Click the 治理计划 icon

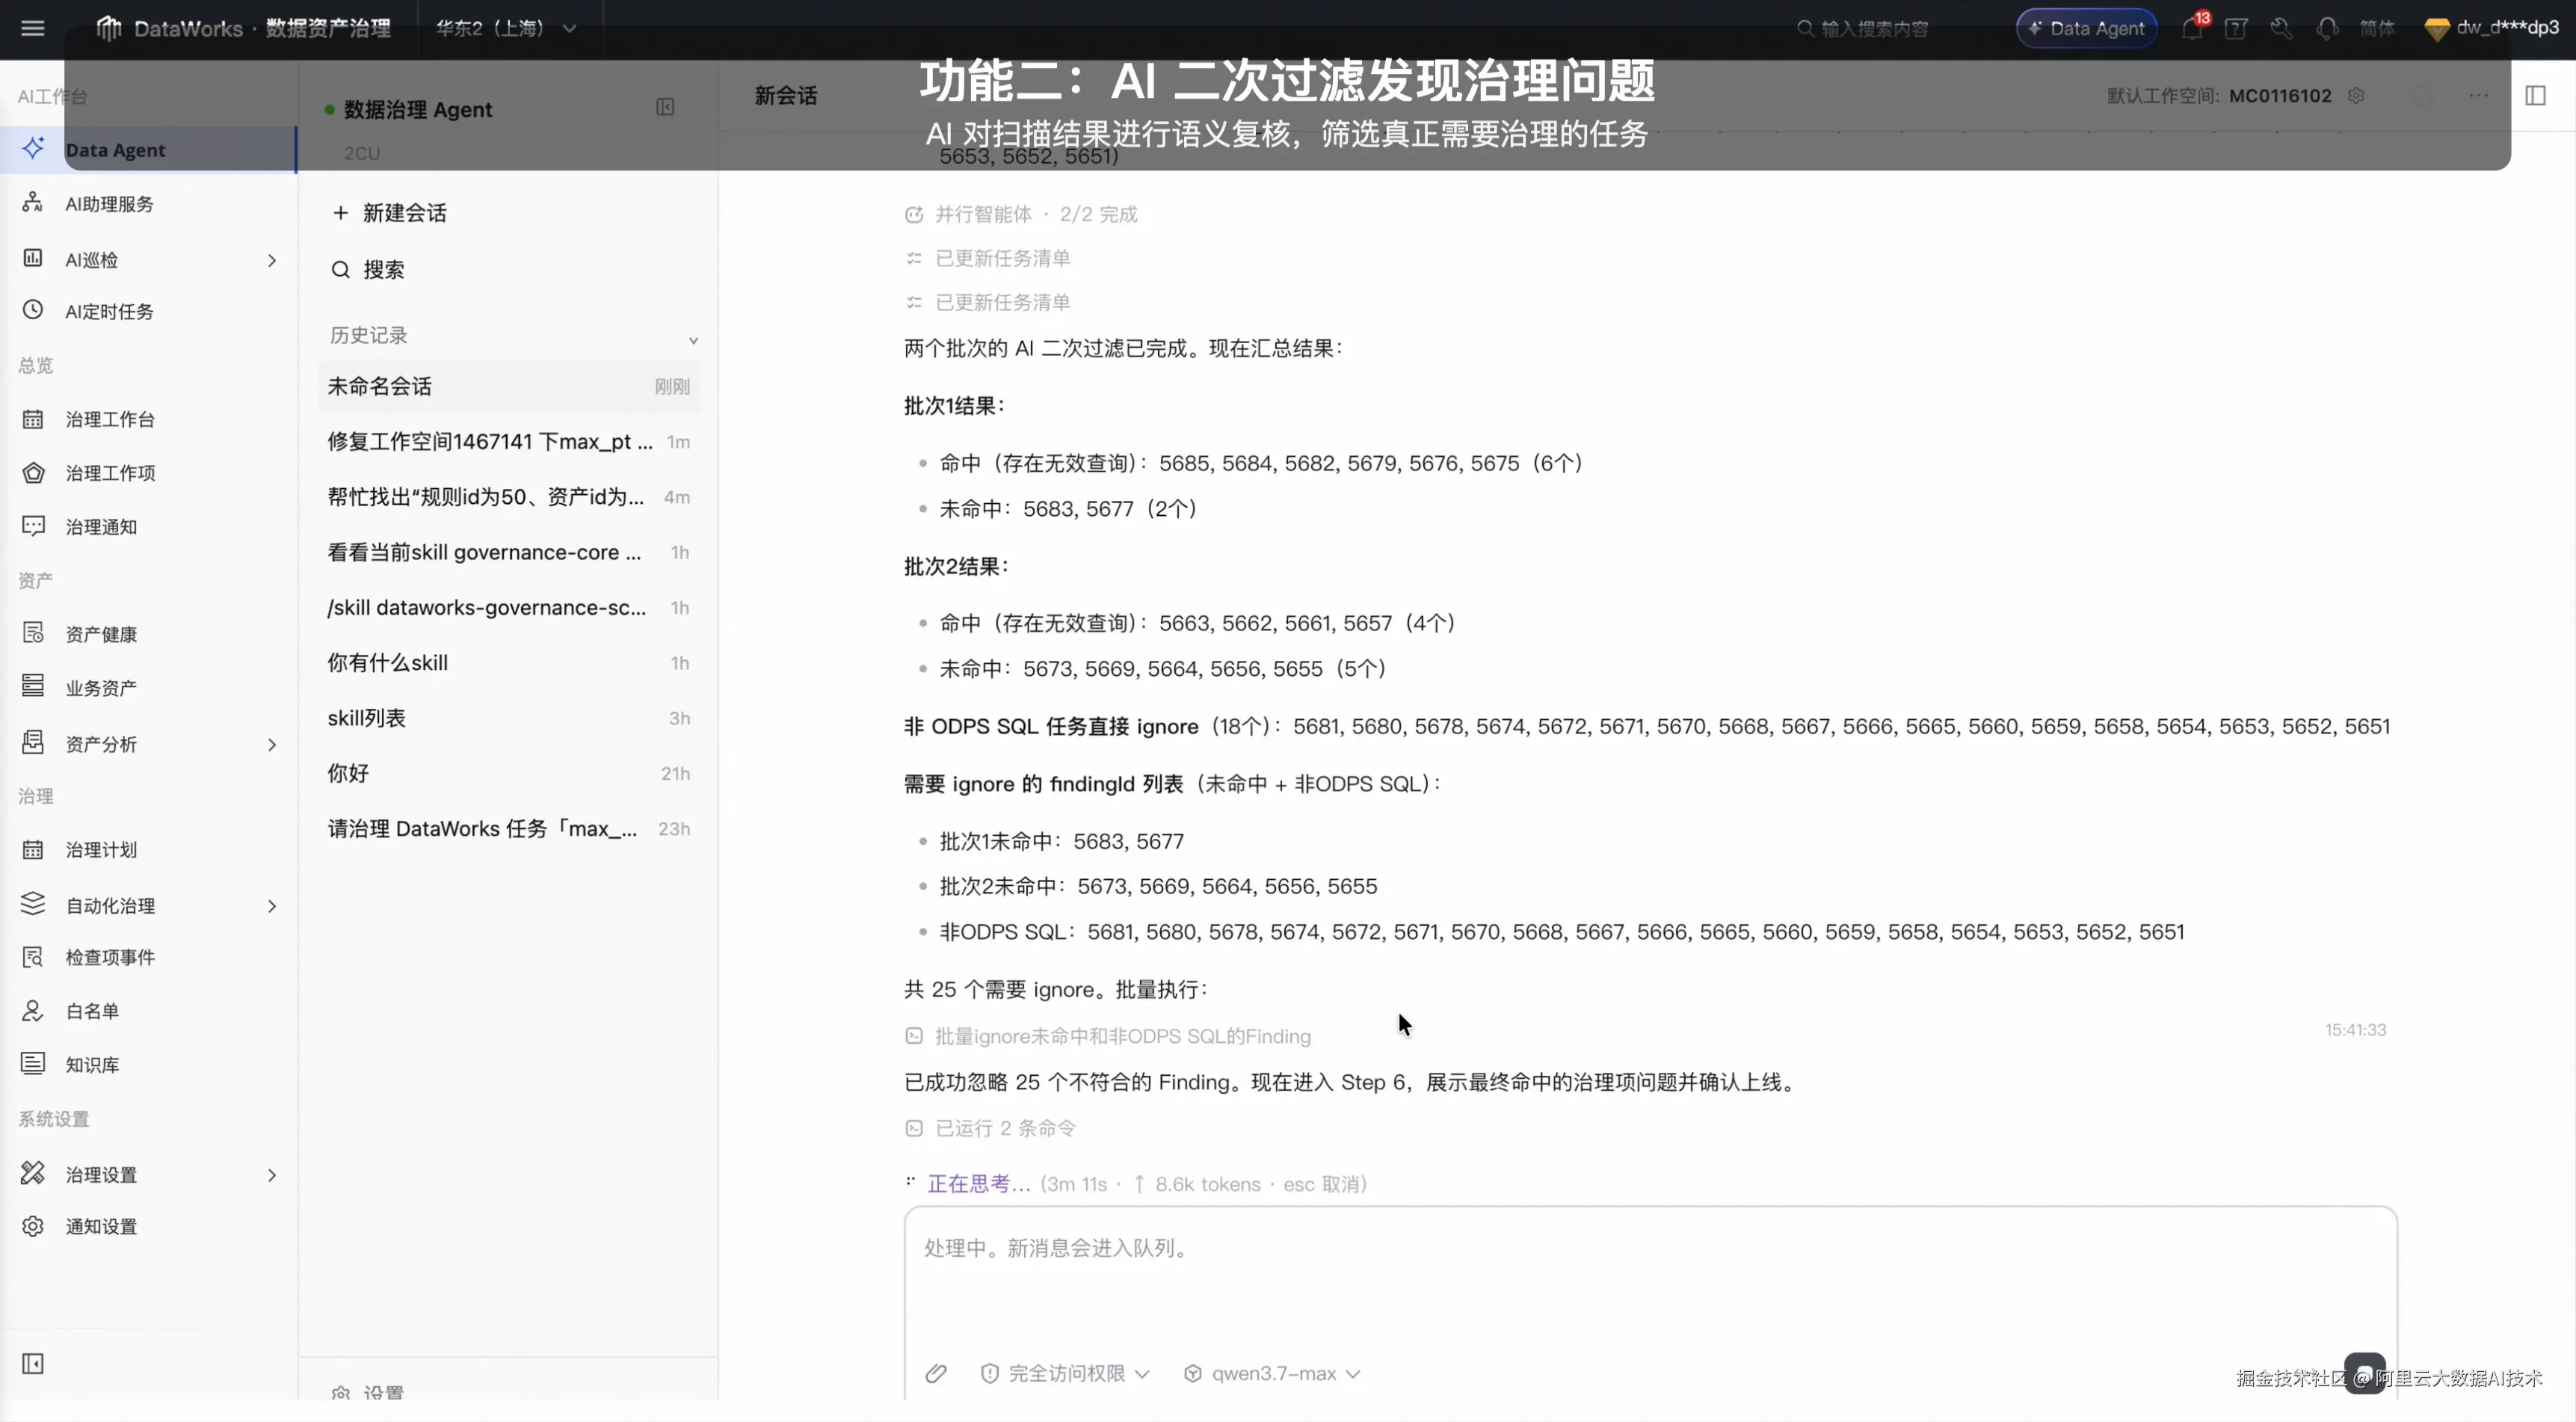tap(33, 849)
